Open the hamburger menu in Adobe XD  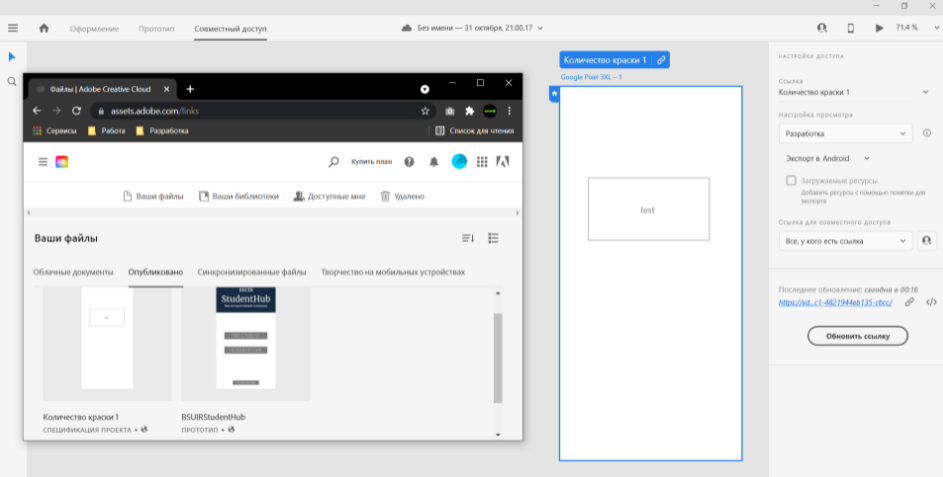tap(13, 28)
